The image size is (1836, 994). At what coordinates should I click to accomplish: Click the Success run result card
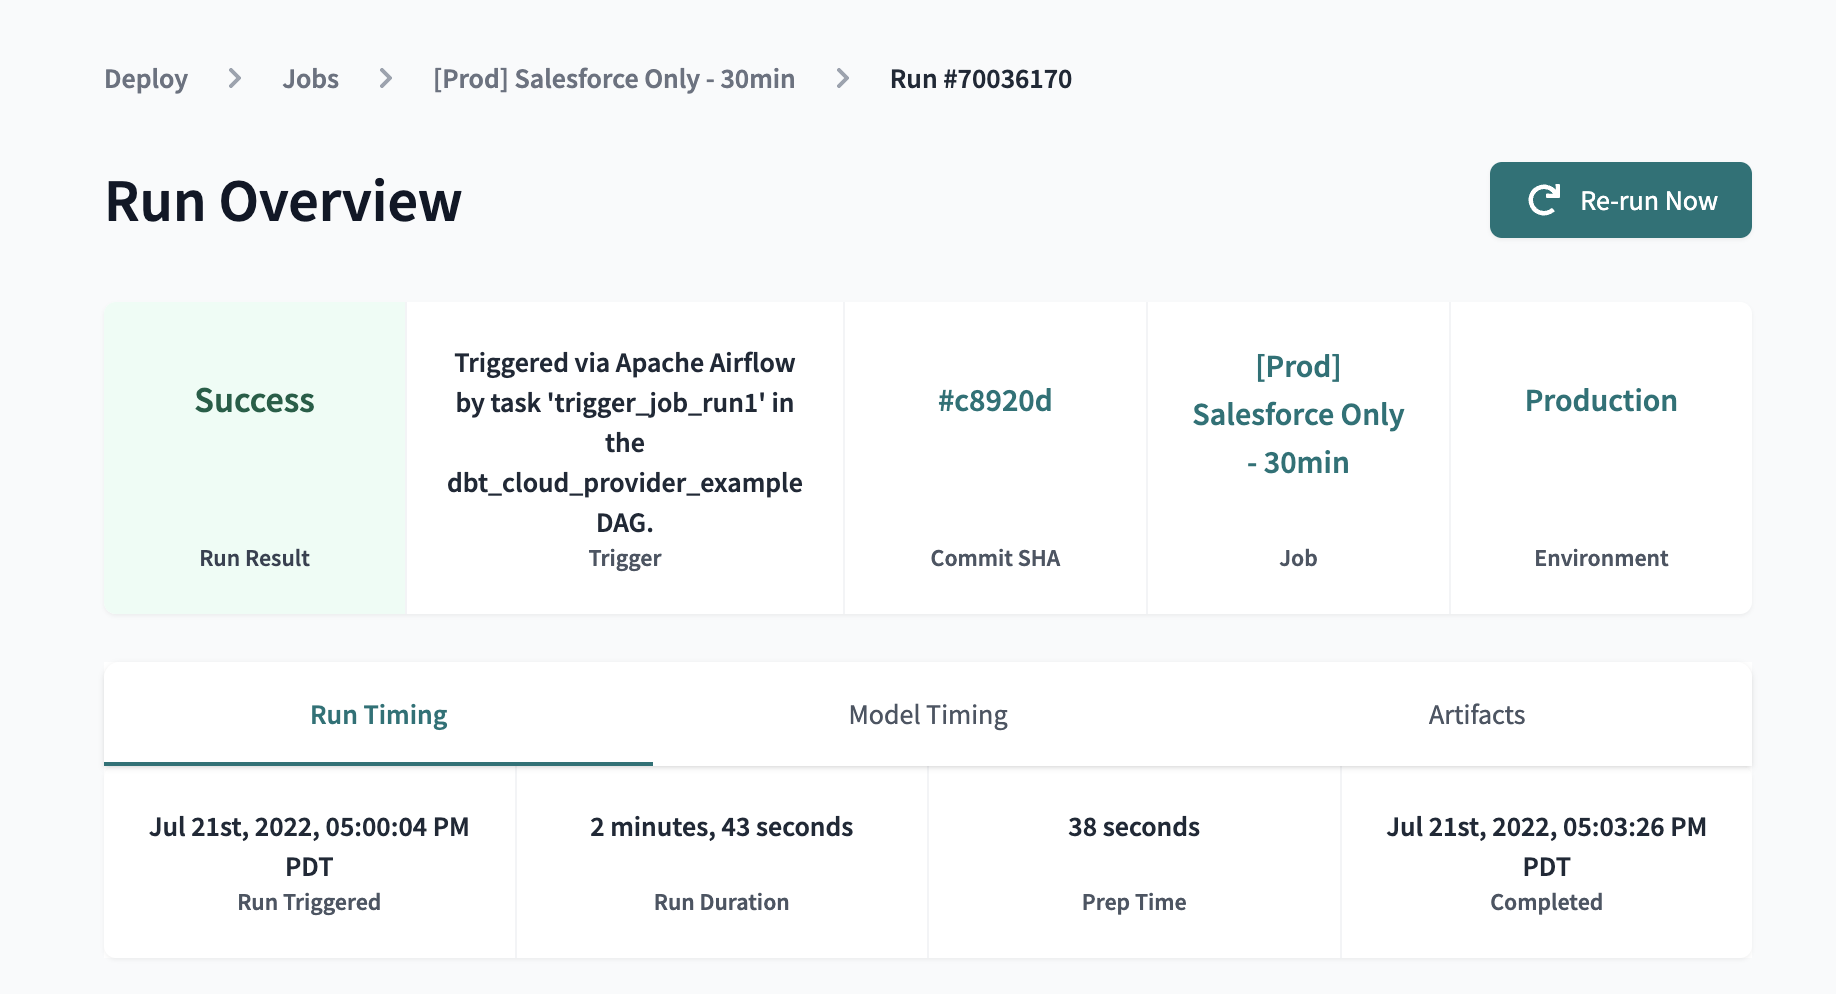coord(254,458)
